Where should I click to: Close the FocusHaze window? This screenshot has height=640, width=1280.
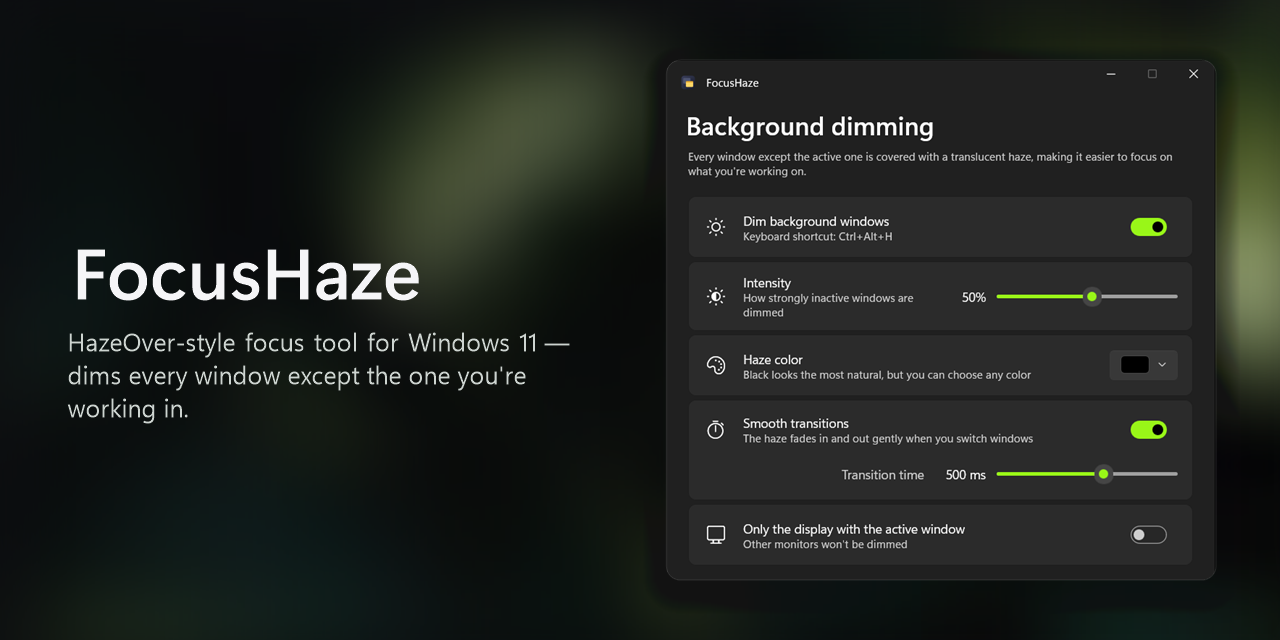pos(1193,74)
